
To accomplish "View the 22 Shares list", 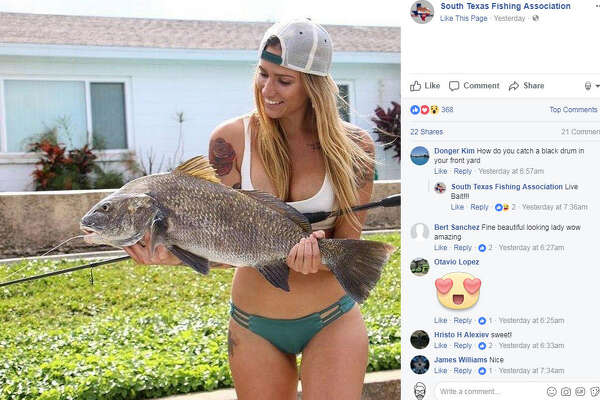I will (426, 132).
